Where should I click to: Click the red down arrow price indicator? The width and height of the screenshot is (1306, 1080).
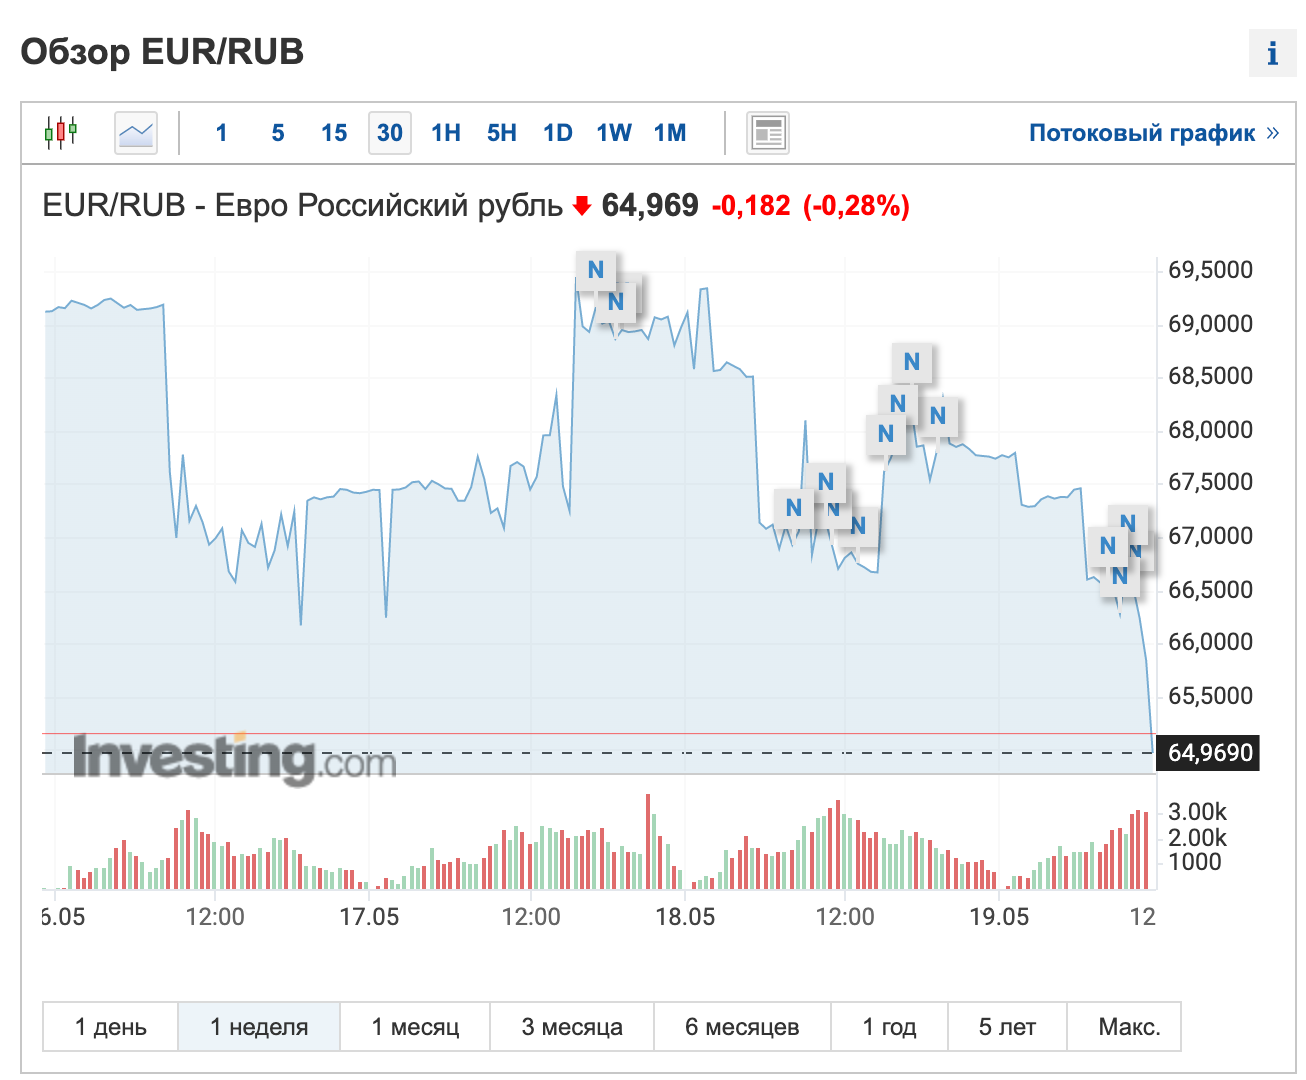(582, 206)
